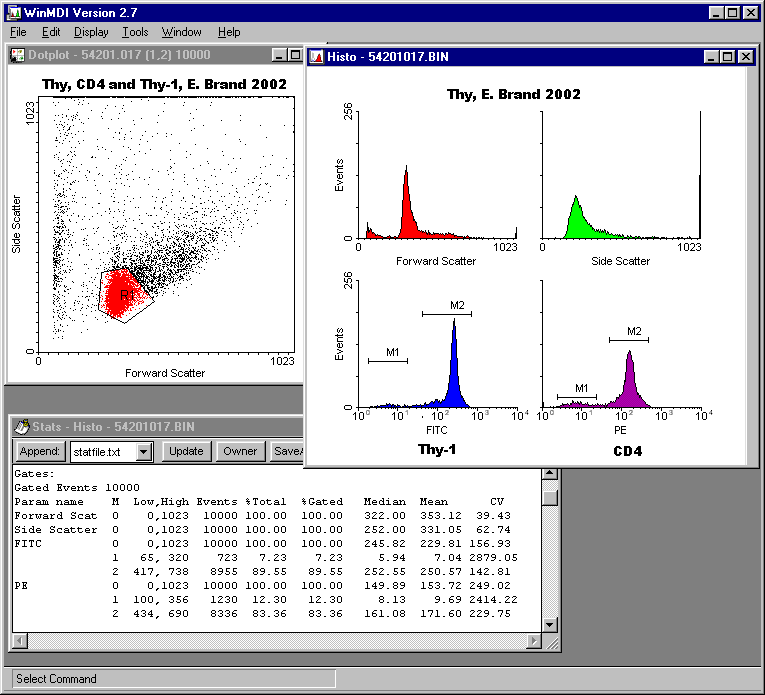Open the statfile.txt dropdown arrow
Image resolution: width=765 pixels, height=695 pixels.
pos(143,452)
